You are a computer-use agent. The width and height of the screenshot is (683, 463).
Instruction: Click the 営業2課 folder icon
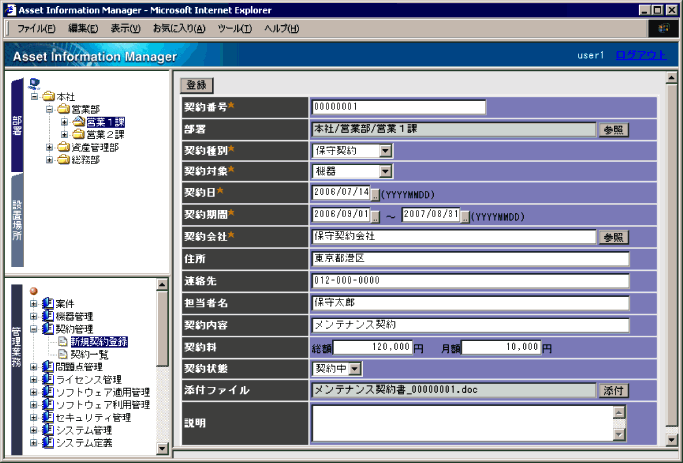pos(78,134)
